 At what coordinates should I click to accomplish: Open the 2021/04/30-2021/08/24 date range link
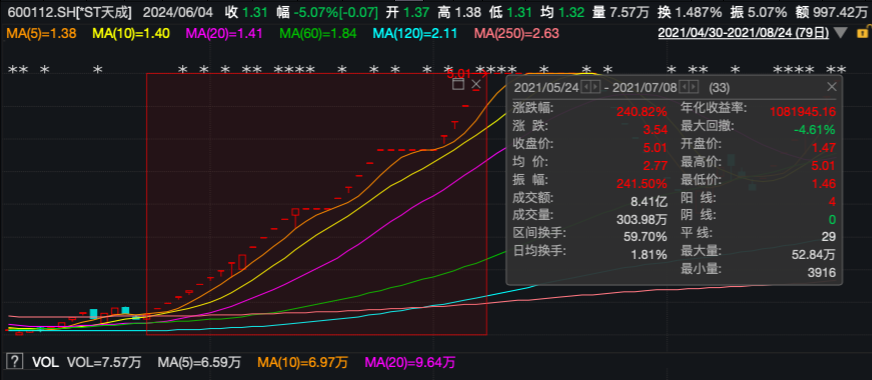click(744, 33)
